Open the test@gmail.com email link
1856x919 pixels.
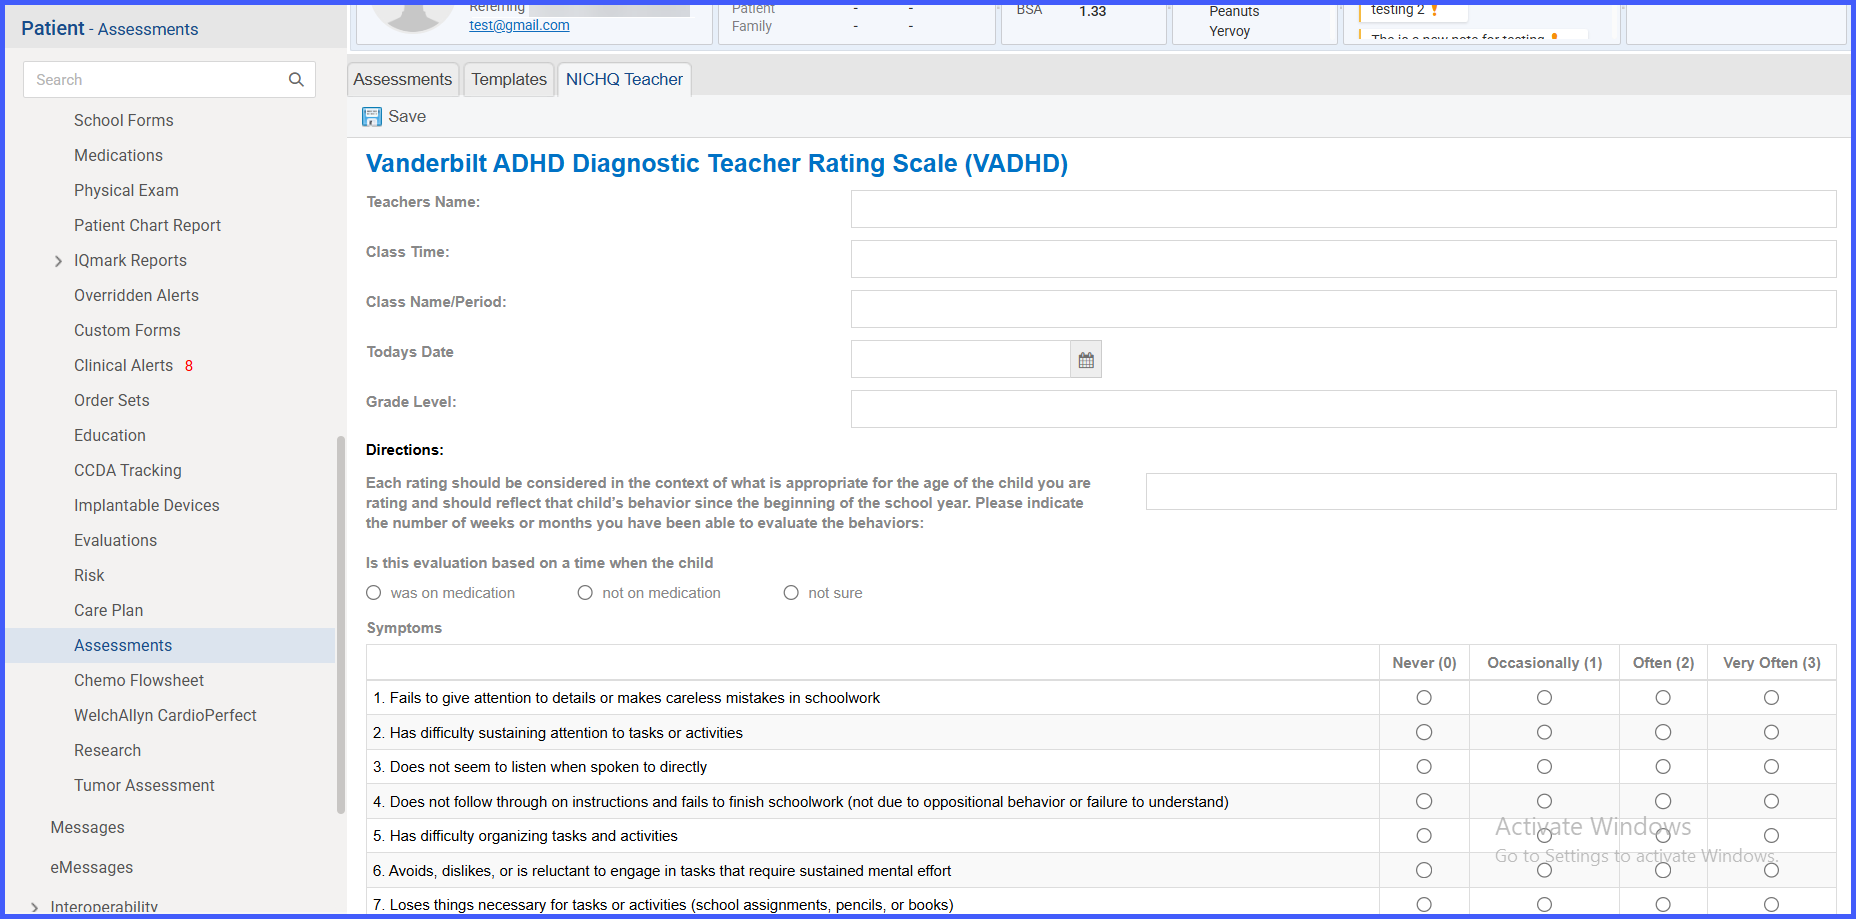(x=519, y=26)
